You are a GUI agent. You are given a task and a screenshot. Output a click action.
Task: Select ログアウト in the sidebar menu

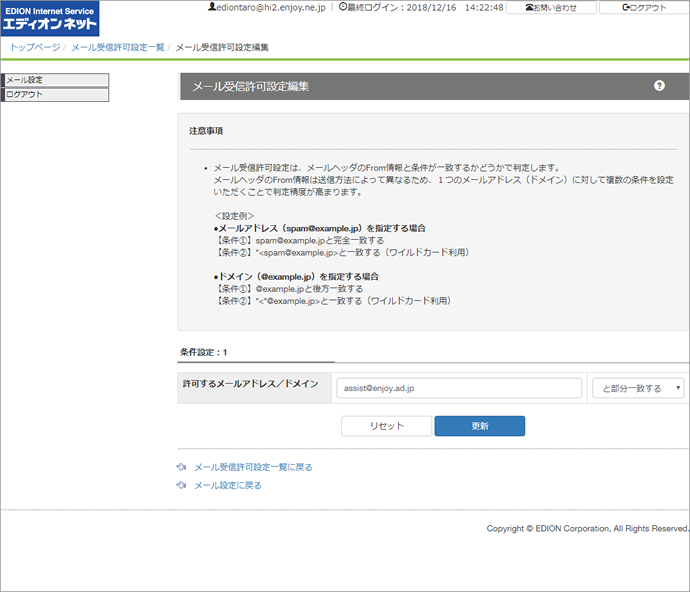pos(55,95)
